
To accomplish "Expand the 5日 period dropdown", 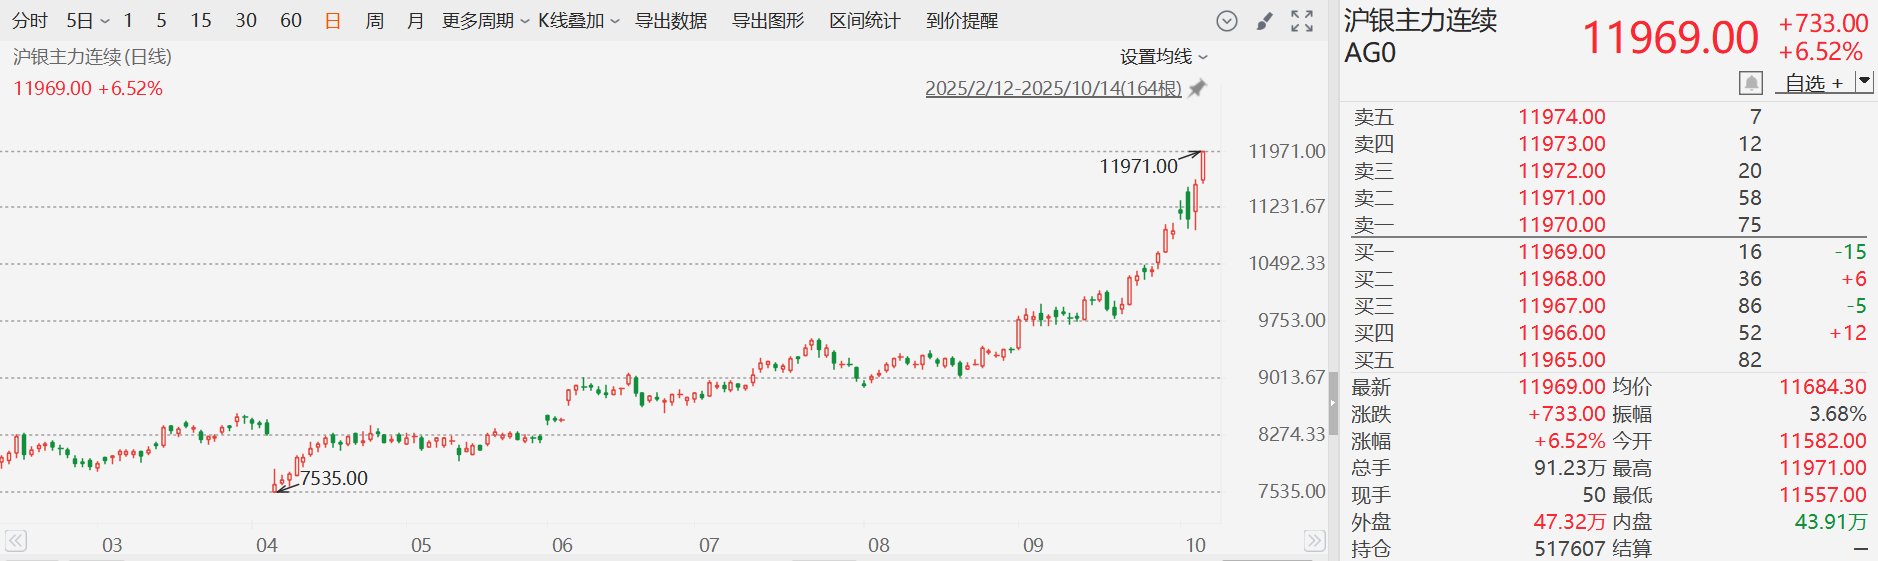I will click(87, 21).
